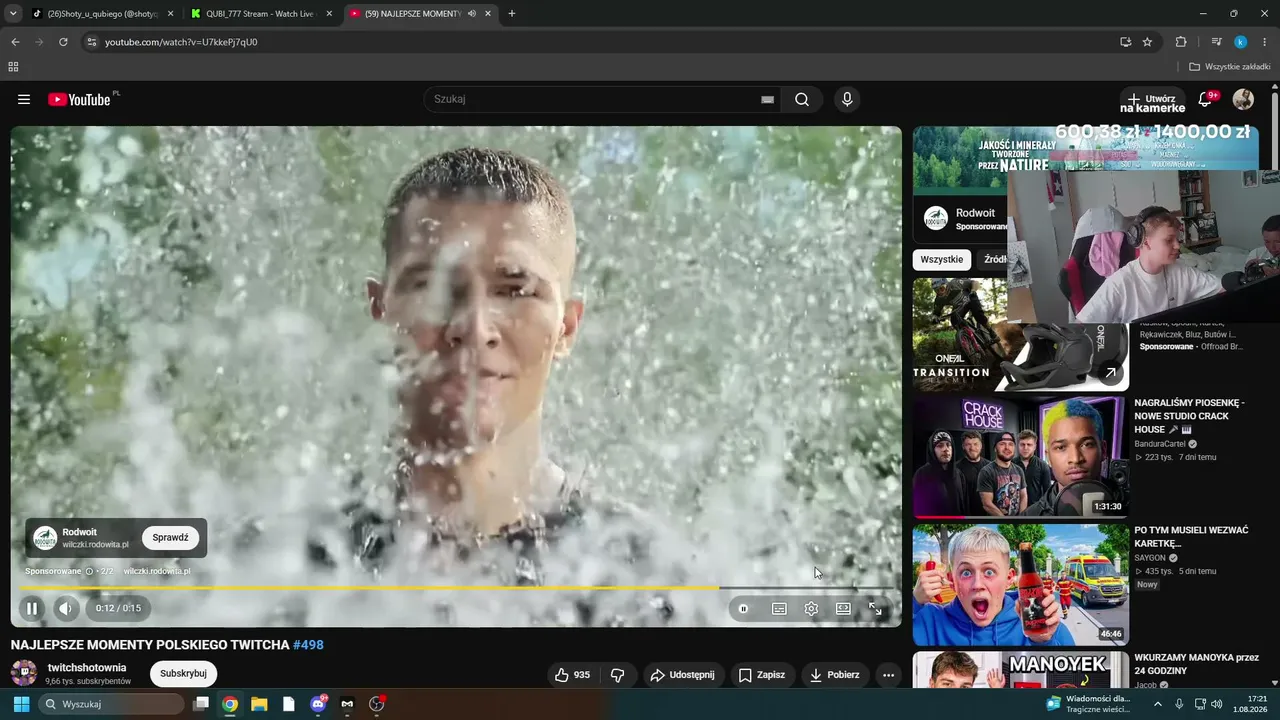This screenshot has width=1280, height=720.
Task: Click the address bar URL
Action: click(181, 42)
